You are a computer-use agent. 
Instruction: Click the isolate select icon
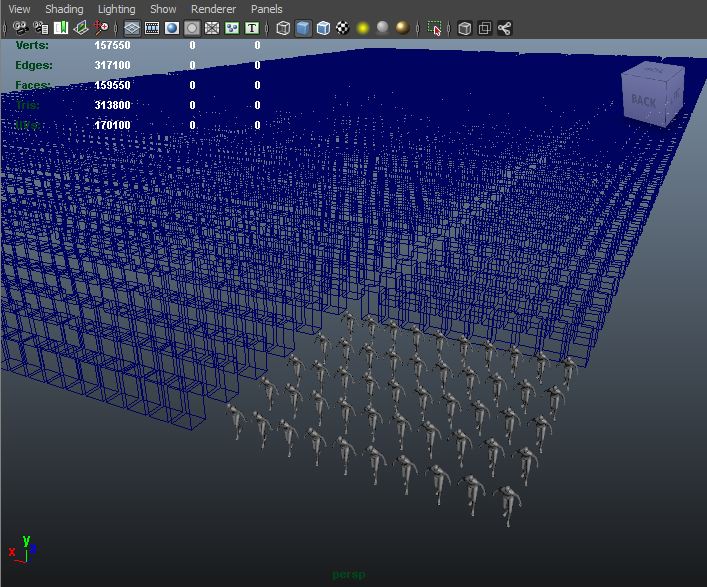(435, 28)
